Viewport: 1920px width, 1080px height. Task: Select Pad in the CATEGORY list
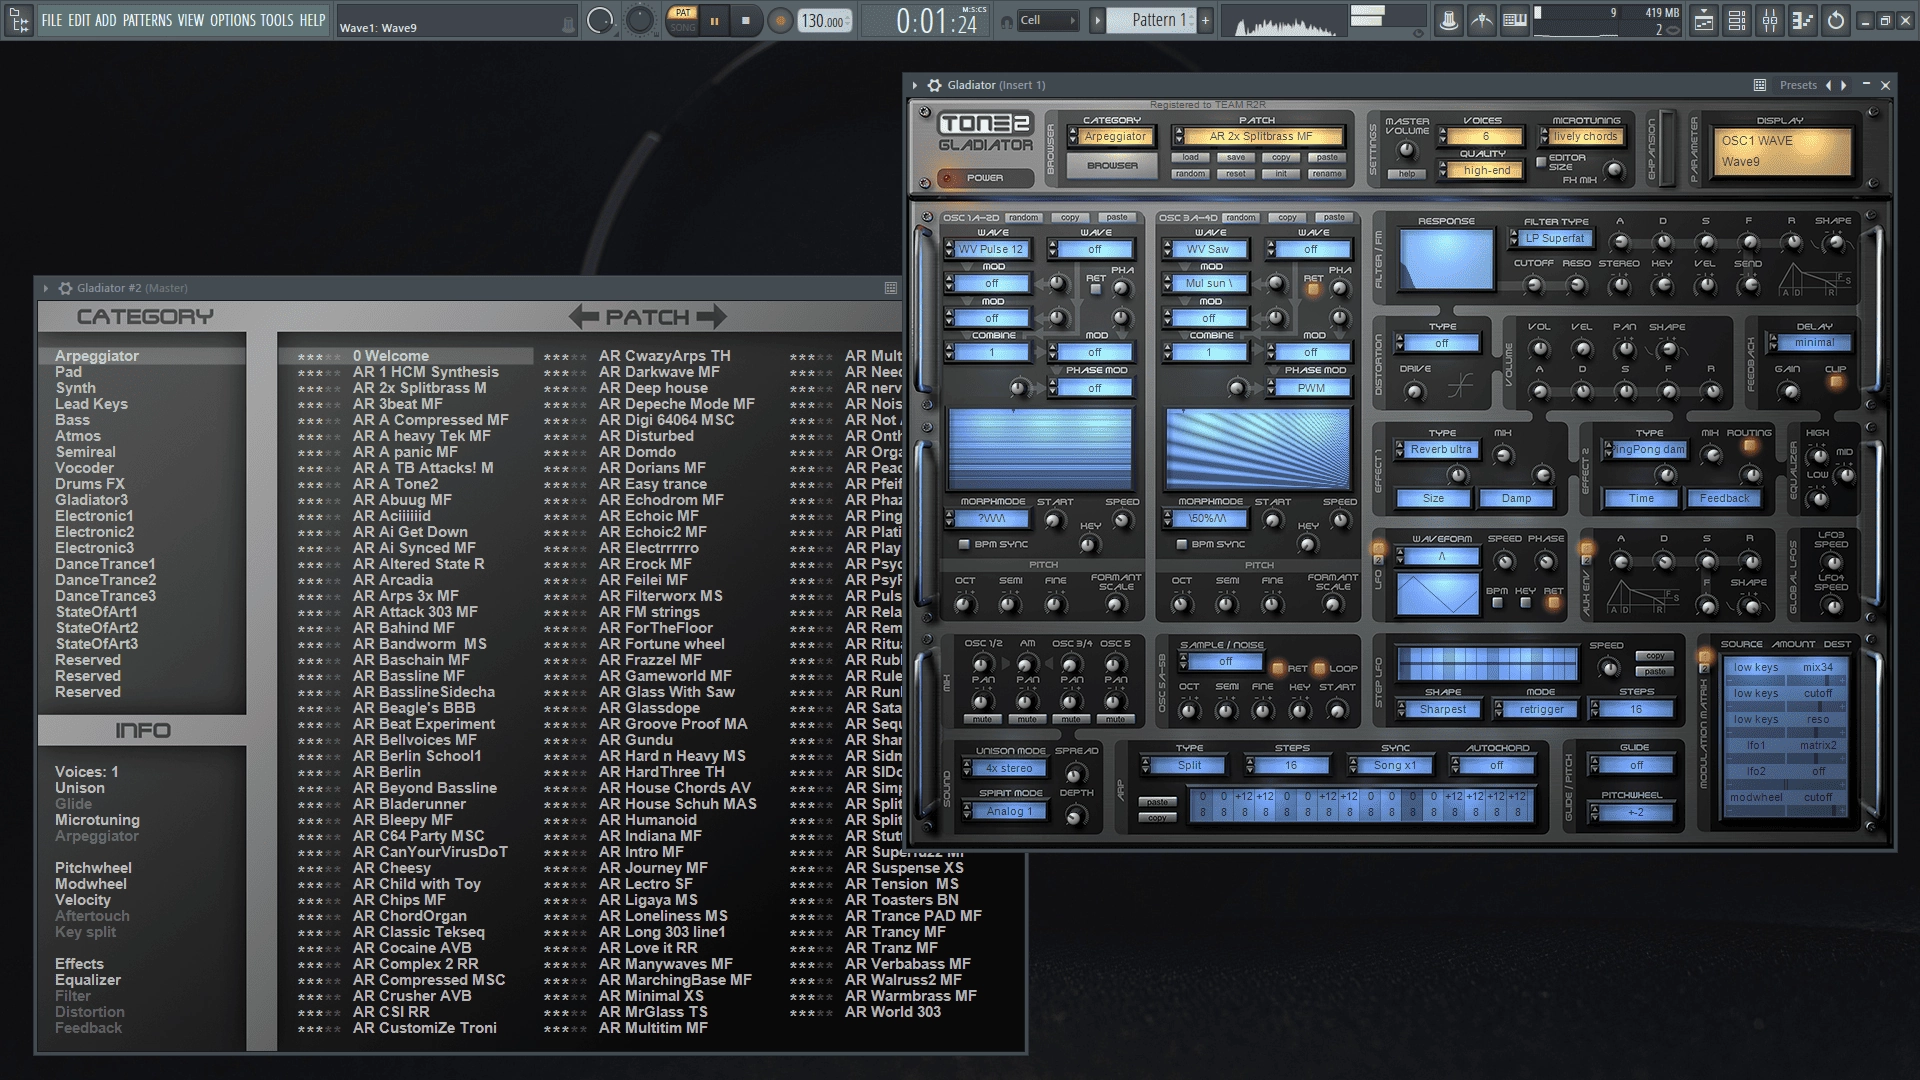point(68,372)
